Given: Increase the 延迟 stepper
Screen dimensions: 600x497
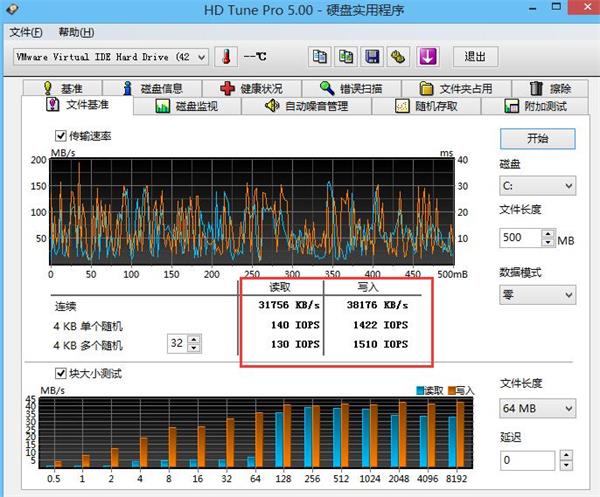Looking at the screenshot, I should 566,455.
